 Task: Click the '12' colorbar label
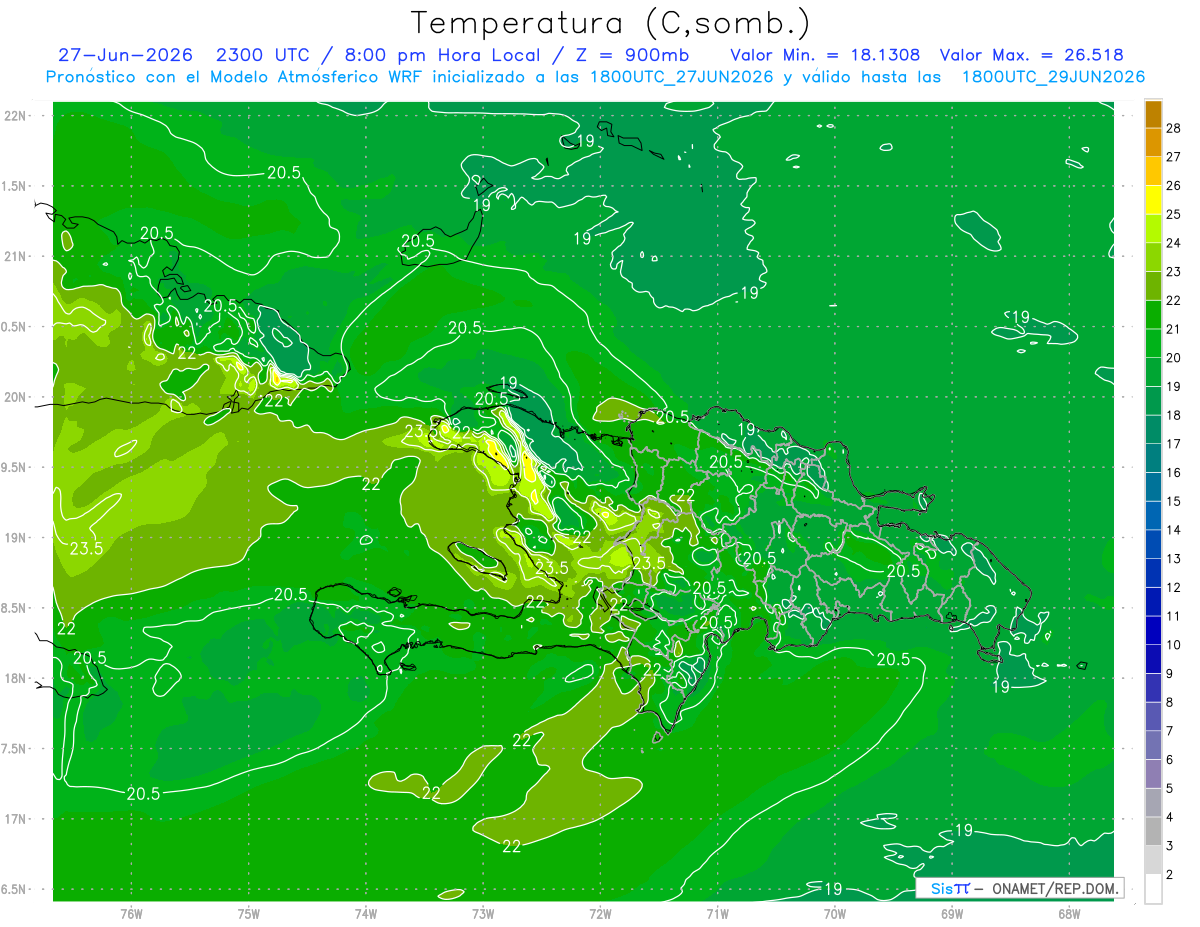1174,587
